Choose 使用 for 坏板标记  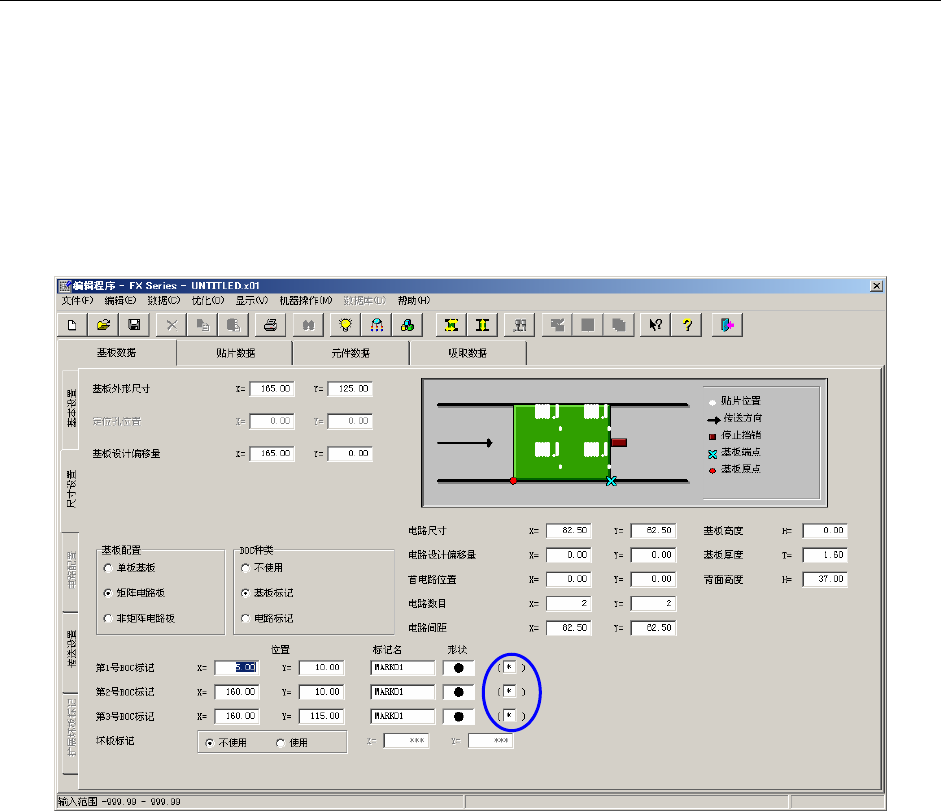(280, 743)
